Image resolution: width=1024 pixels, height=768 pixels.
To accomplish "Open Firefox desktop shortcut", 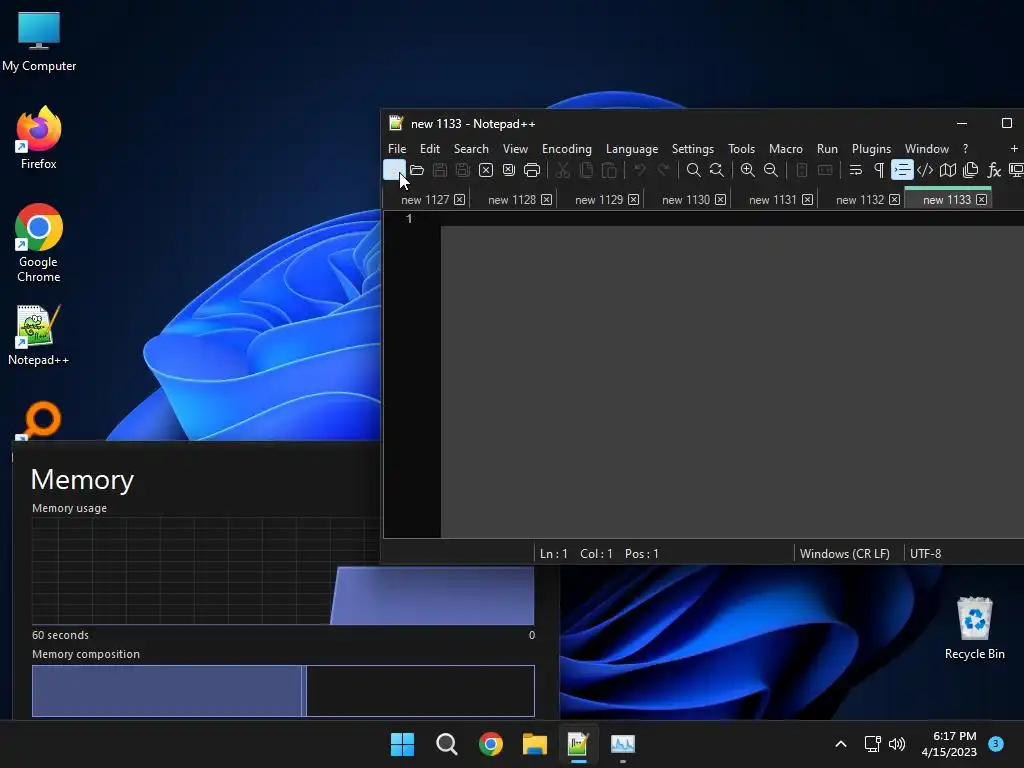I will [39, 138].
